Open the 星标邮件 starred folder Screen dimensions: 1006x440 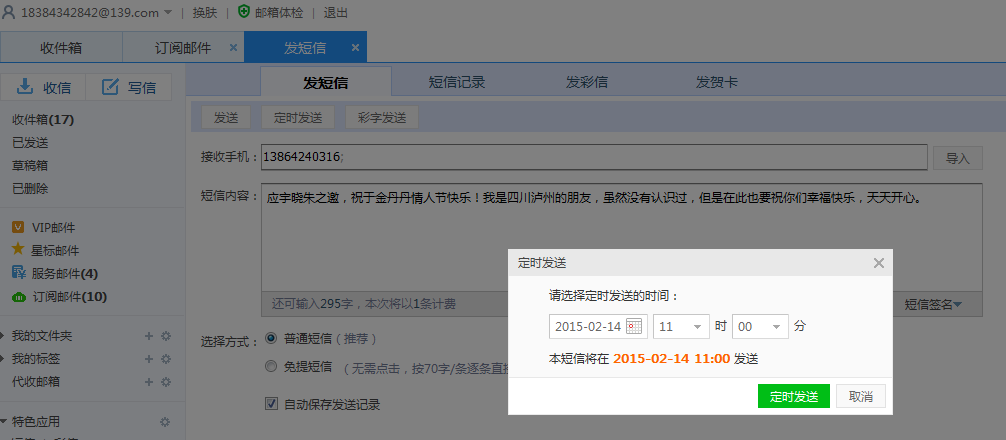coord(55,250)
